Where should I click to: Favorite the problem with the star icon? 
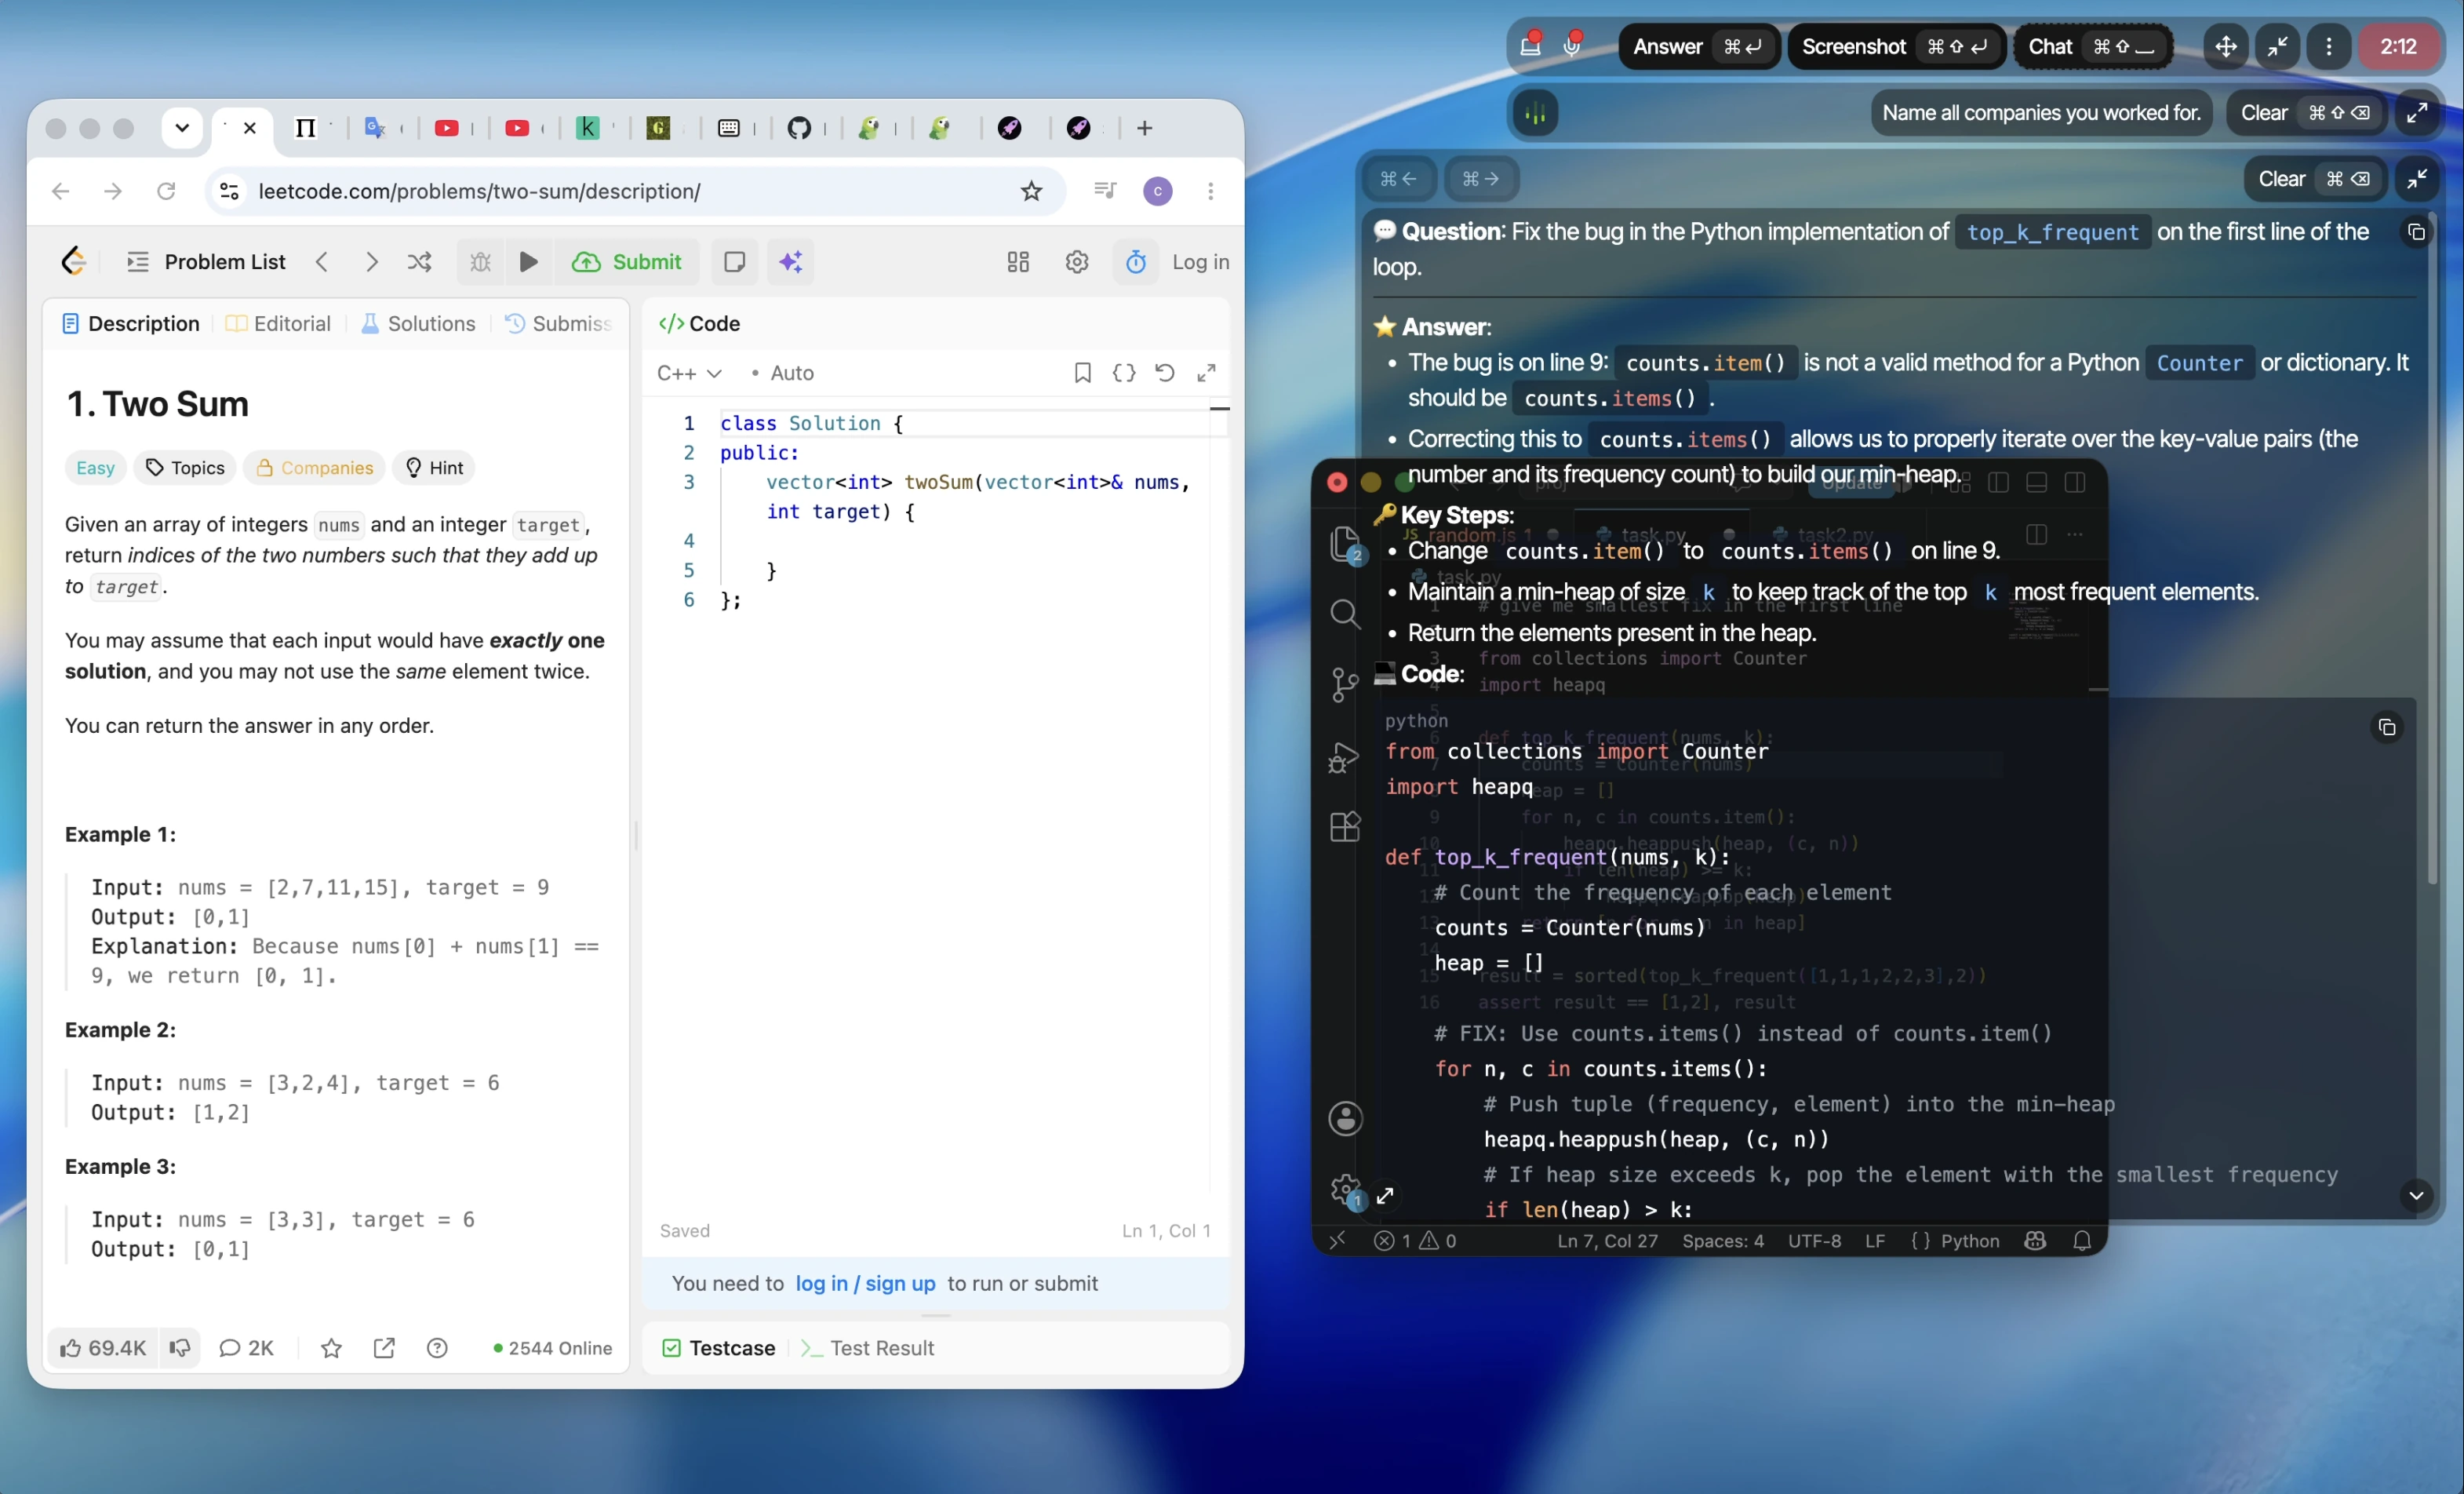tap(331, 1348)
